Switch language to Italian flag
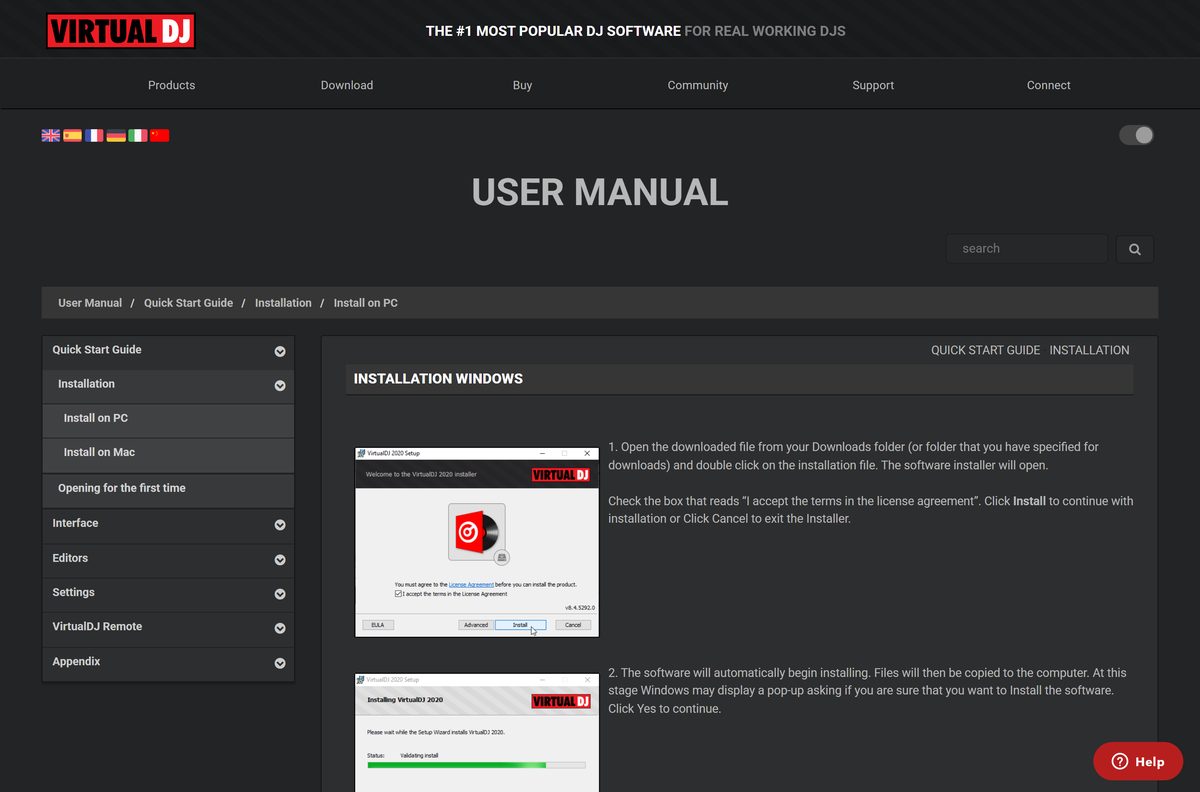The image size is (1200, 792). [x=138, y=135]
